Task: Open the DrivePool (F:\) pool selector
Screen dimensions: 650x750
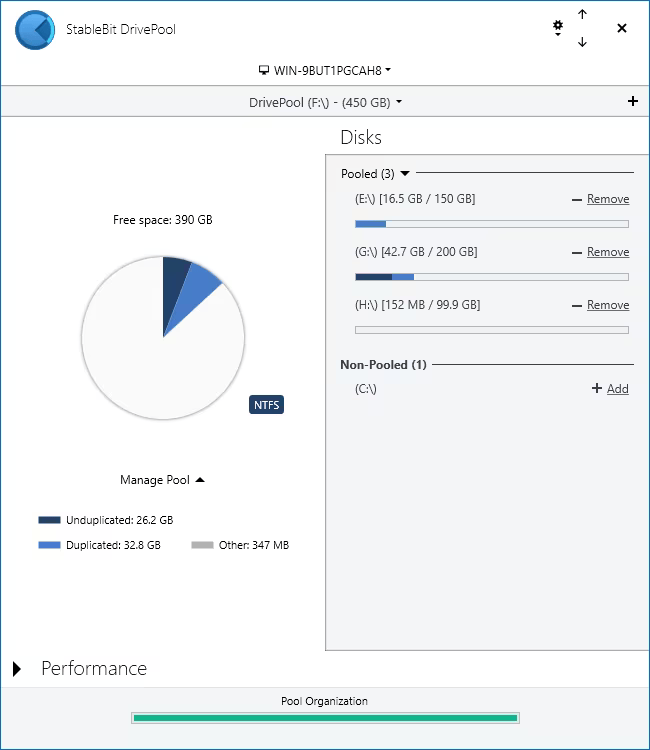Action: coord(325,102)
